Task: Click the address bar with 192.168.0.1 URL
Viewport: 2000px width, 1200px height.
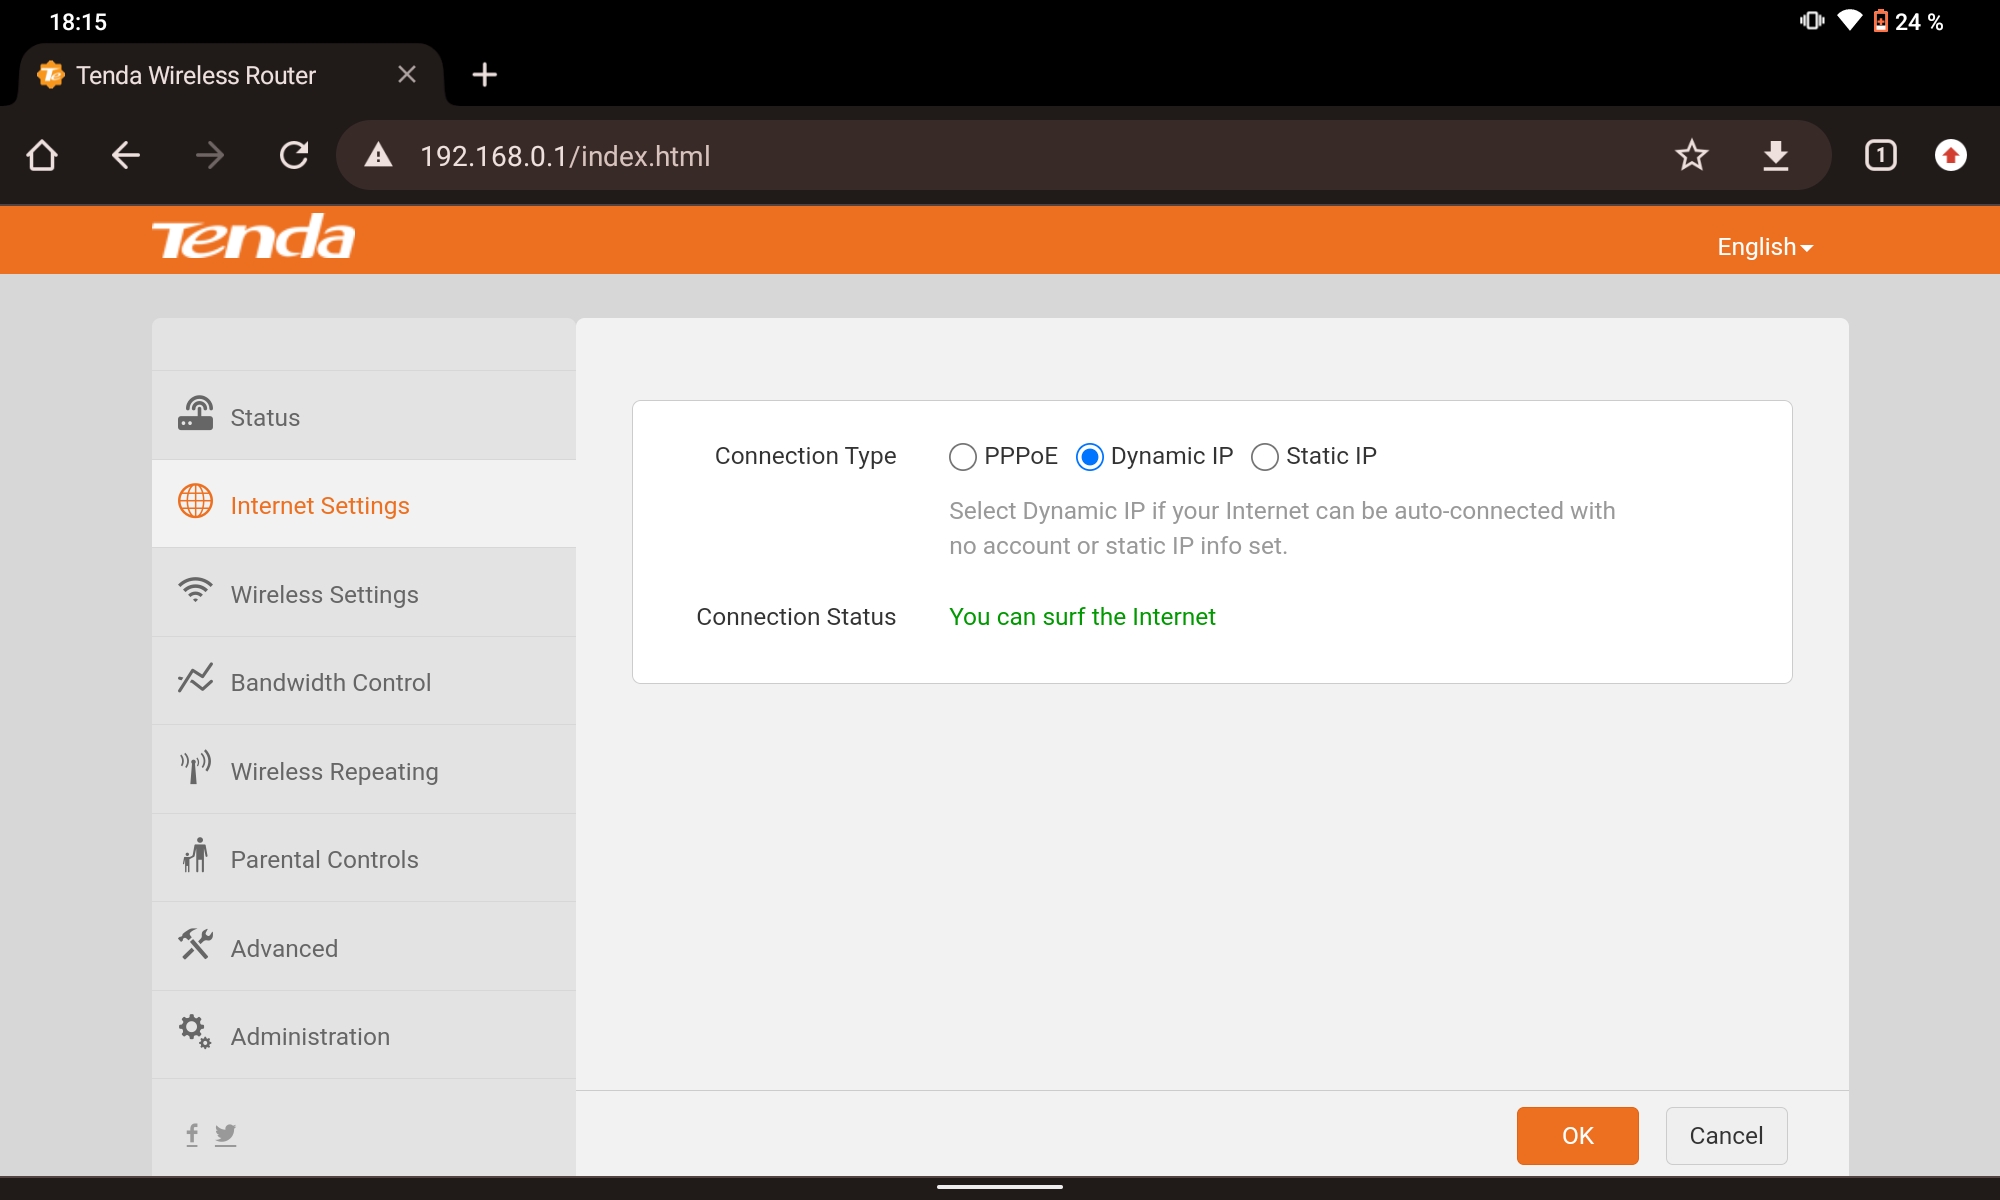Action: pyautogui.click(x=1000, y=156)
